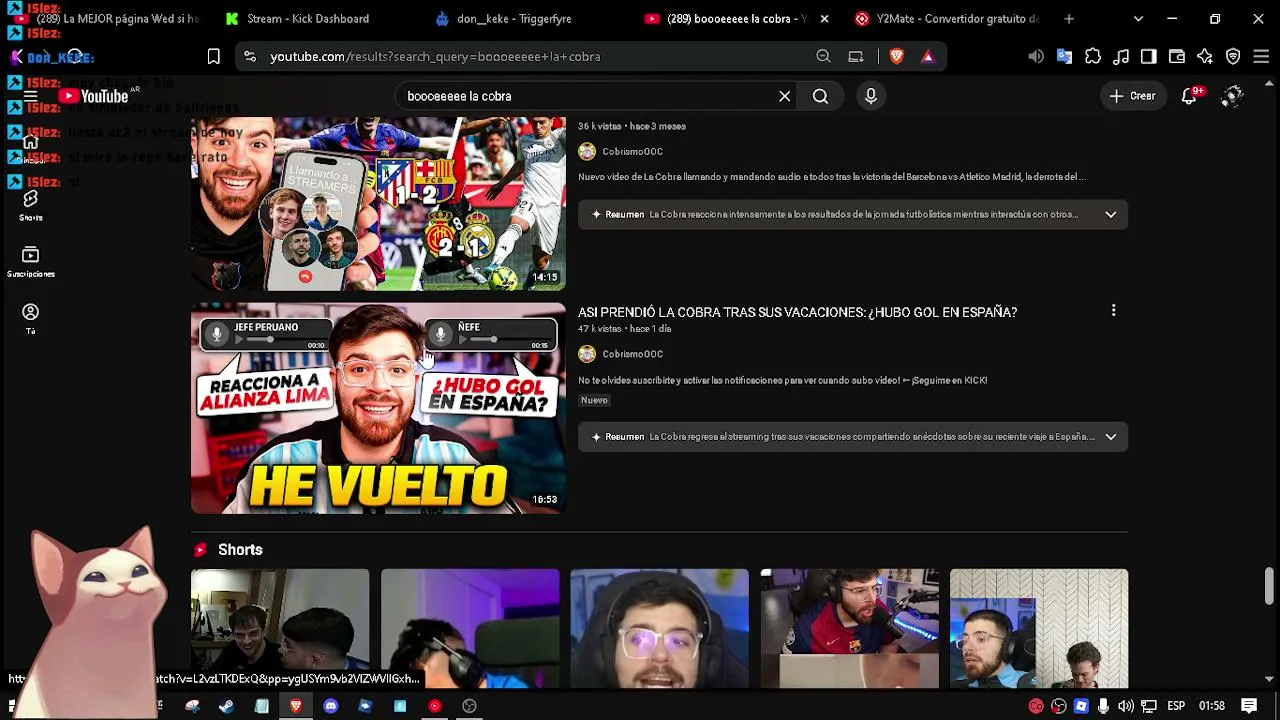Open the purple-lit glasses Short thumbnail
The width and height of the screenshot is (1280, 720).
click(x=660, y=628)
